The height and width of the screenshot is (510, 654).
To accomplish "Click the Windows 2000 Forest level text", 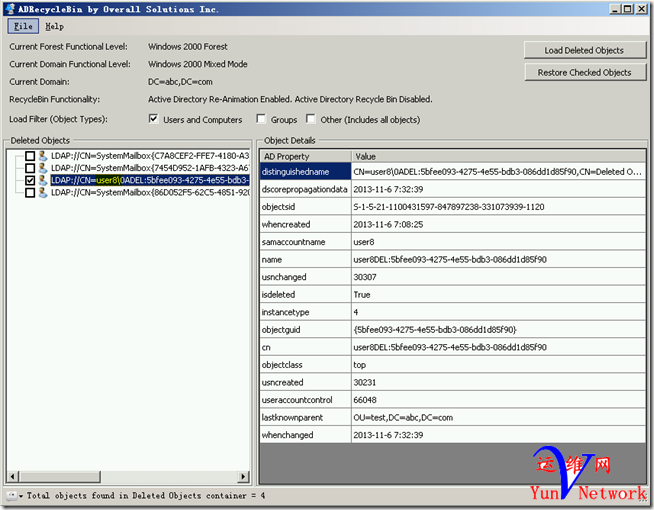I will click(x=188, y=46).
